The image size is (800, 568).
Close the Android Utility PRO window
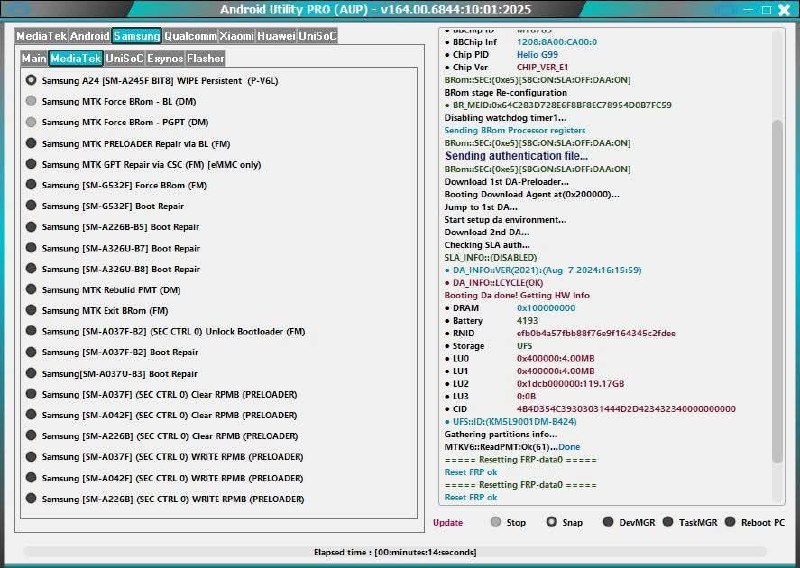tap(784, 10)
